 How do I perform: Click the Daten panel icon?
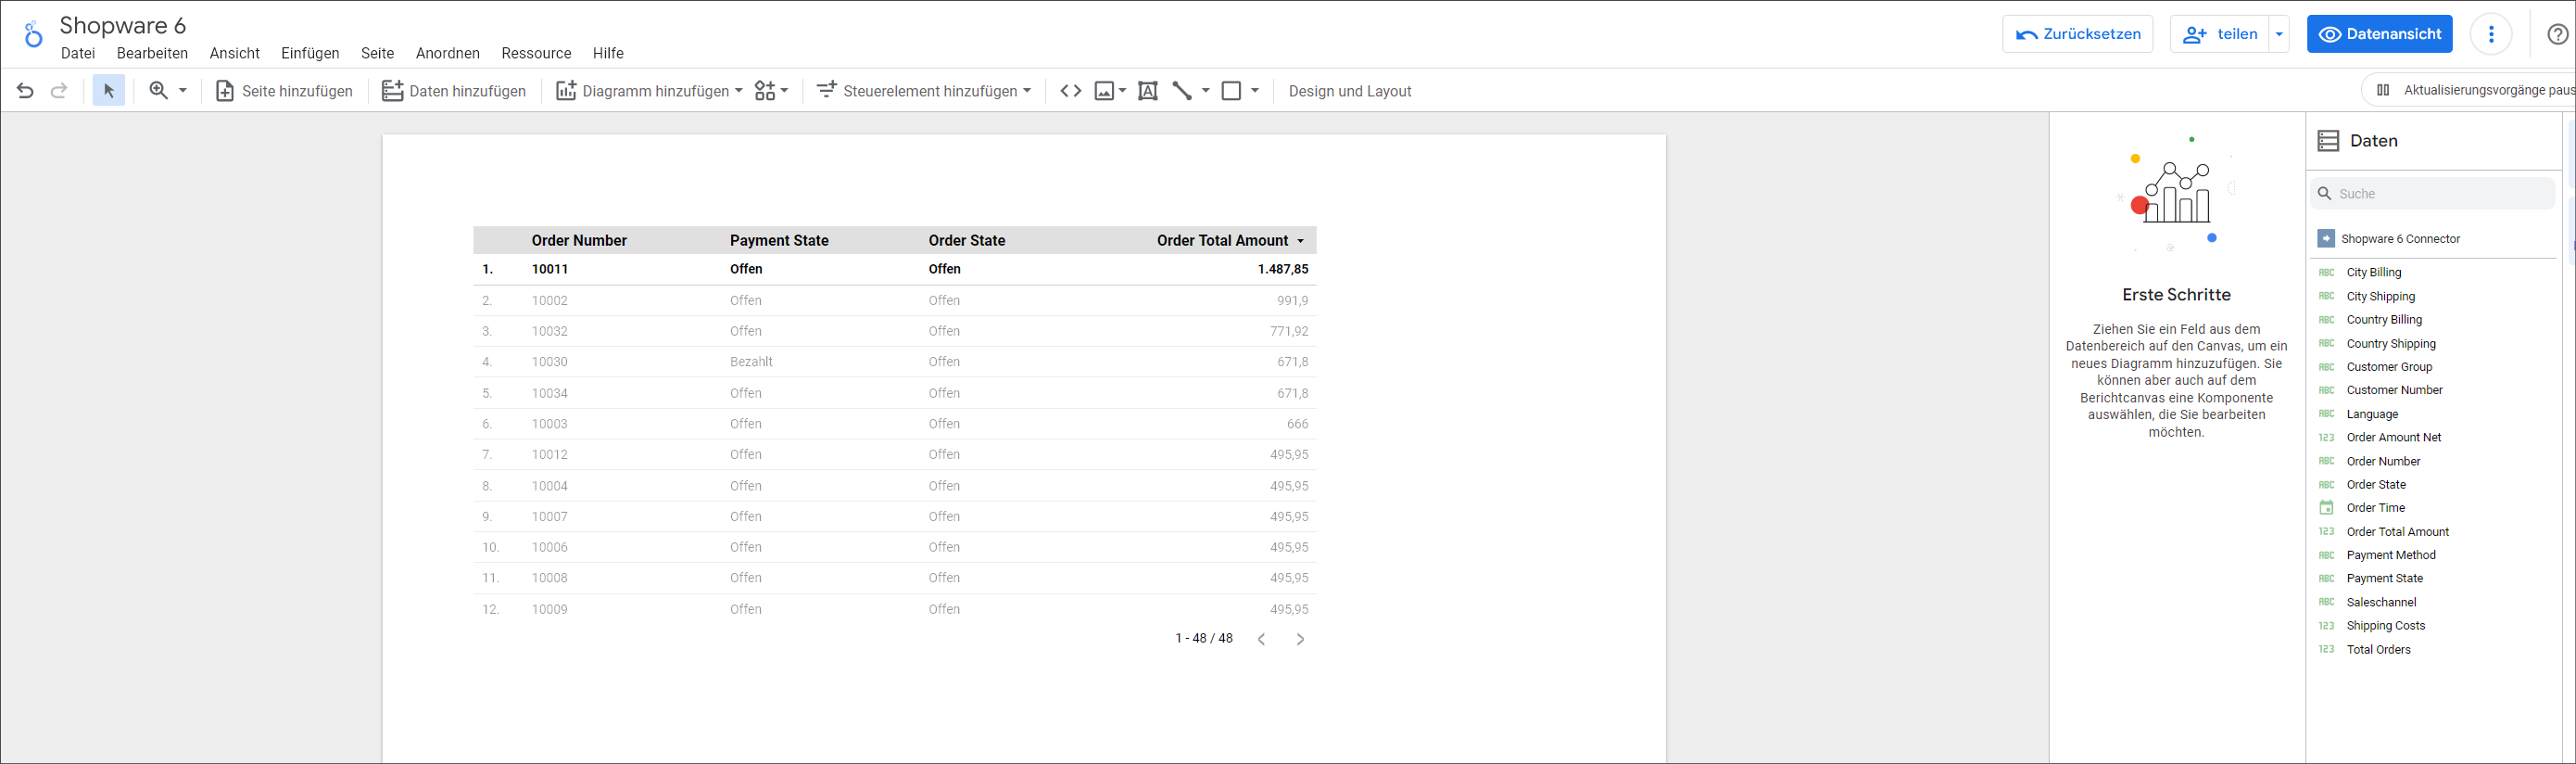click(2328, 141)
